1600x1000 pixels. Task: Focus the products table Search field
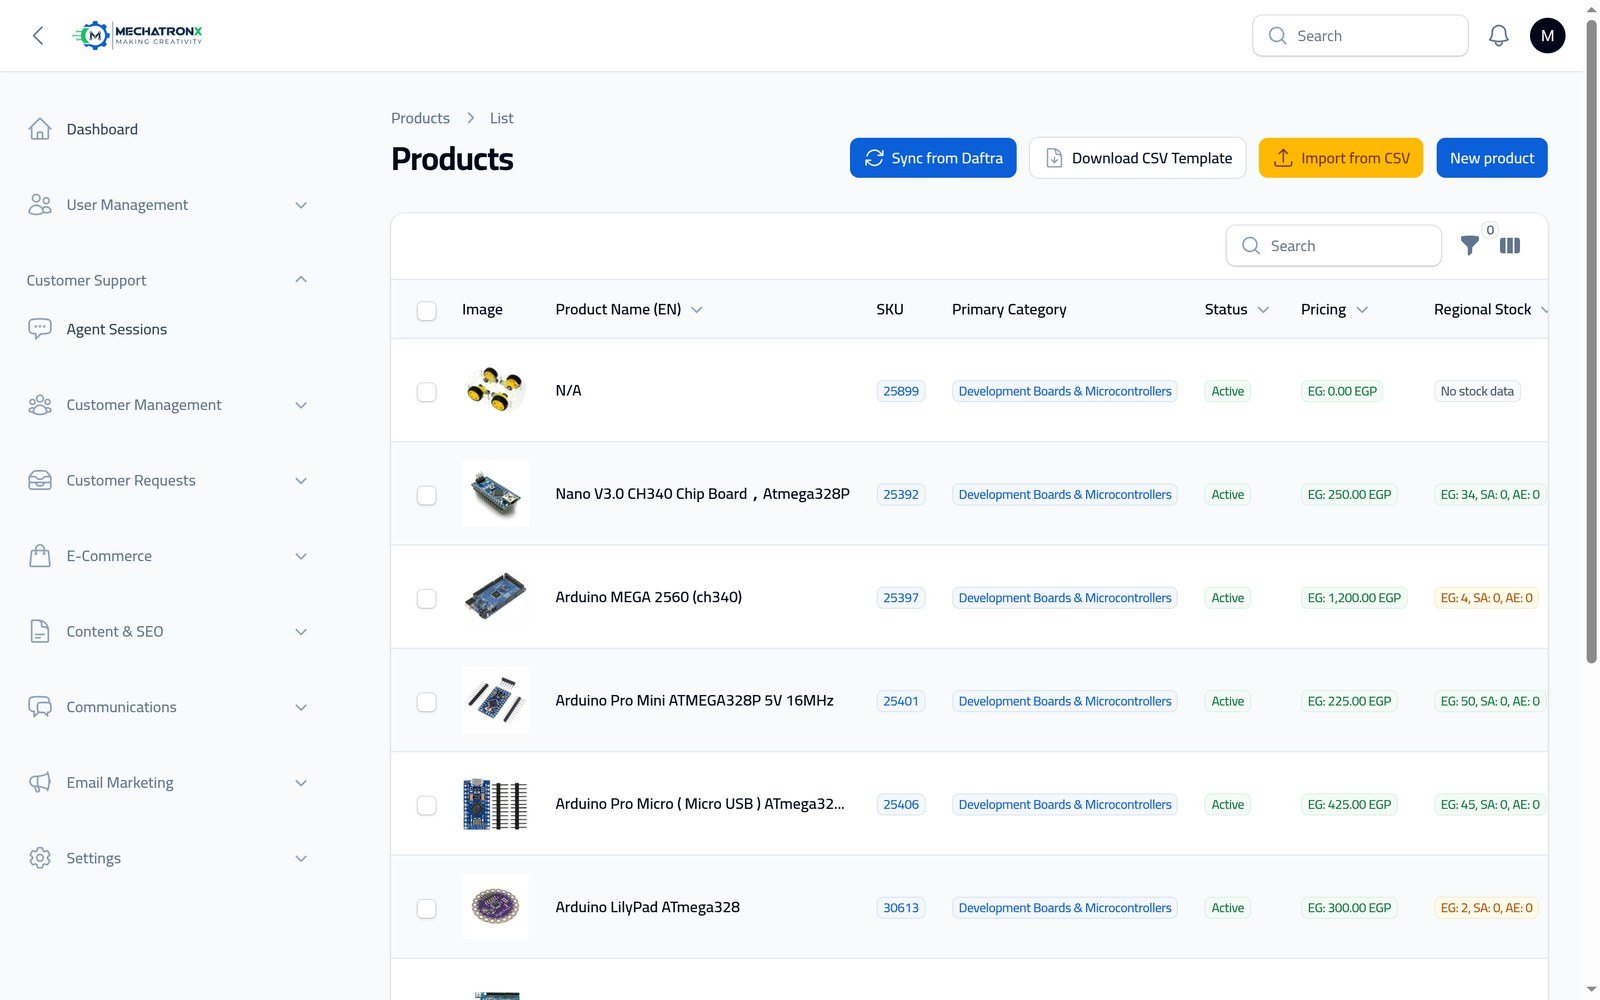coord(1334,246)
